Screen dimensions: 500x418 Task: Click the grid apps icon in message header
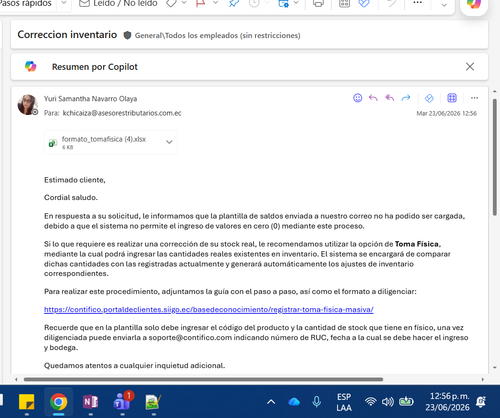pyautogui.click(x=452, y=98)
